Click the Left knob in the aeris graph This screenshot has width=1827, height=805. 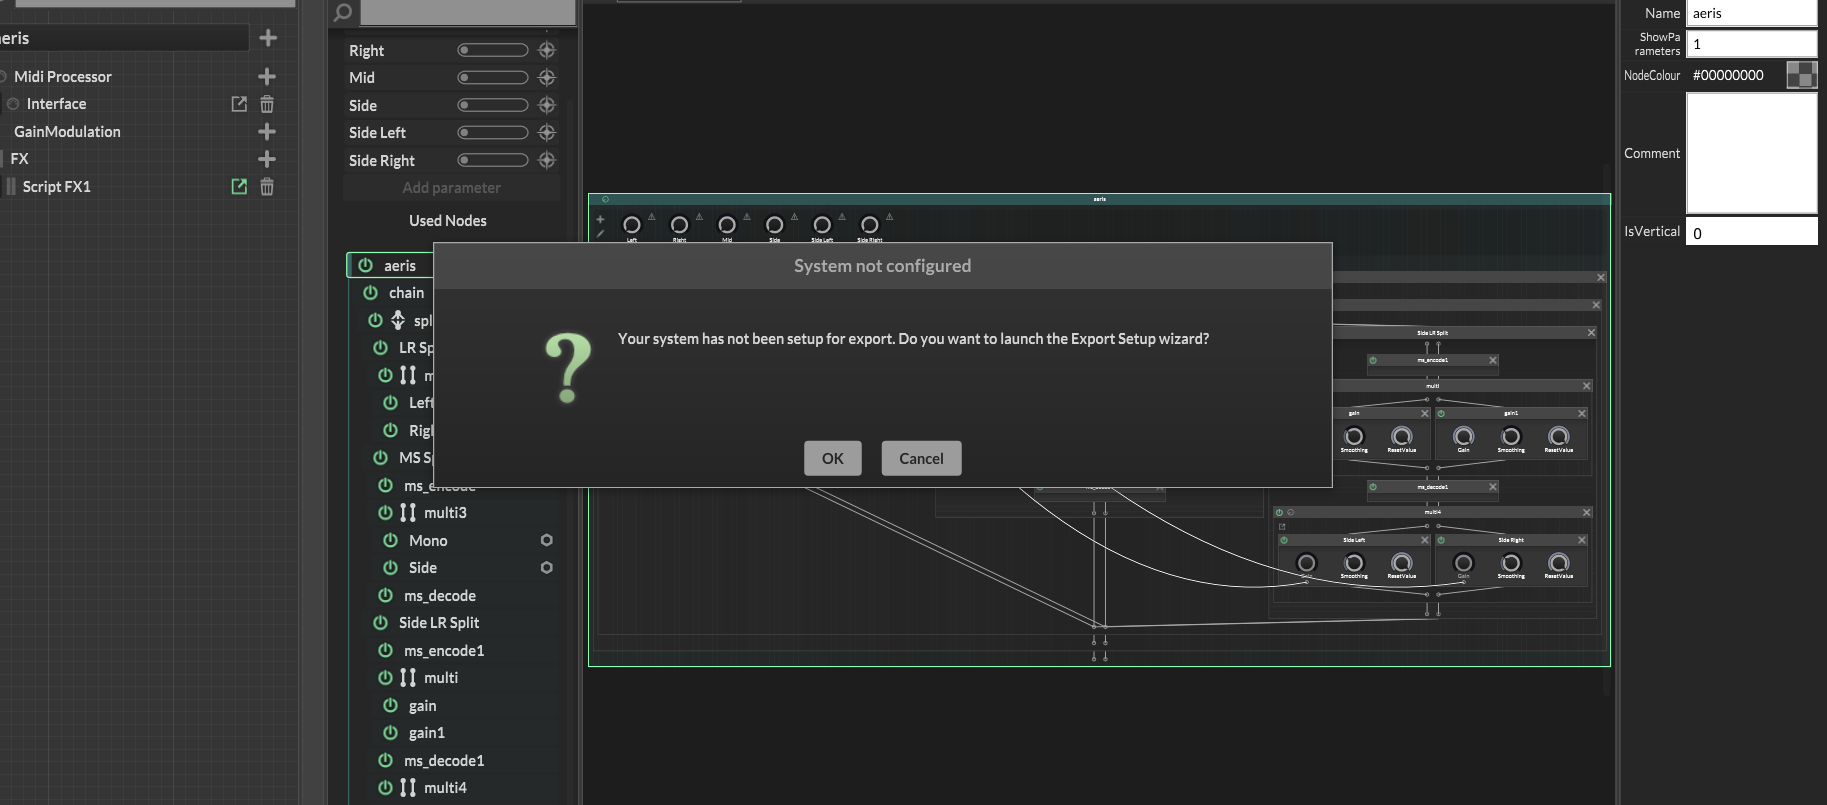point(632,225)
